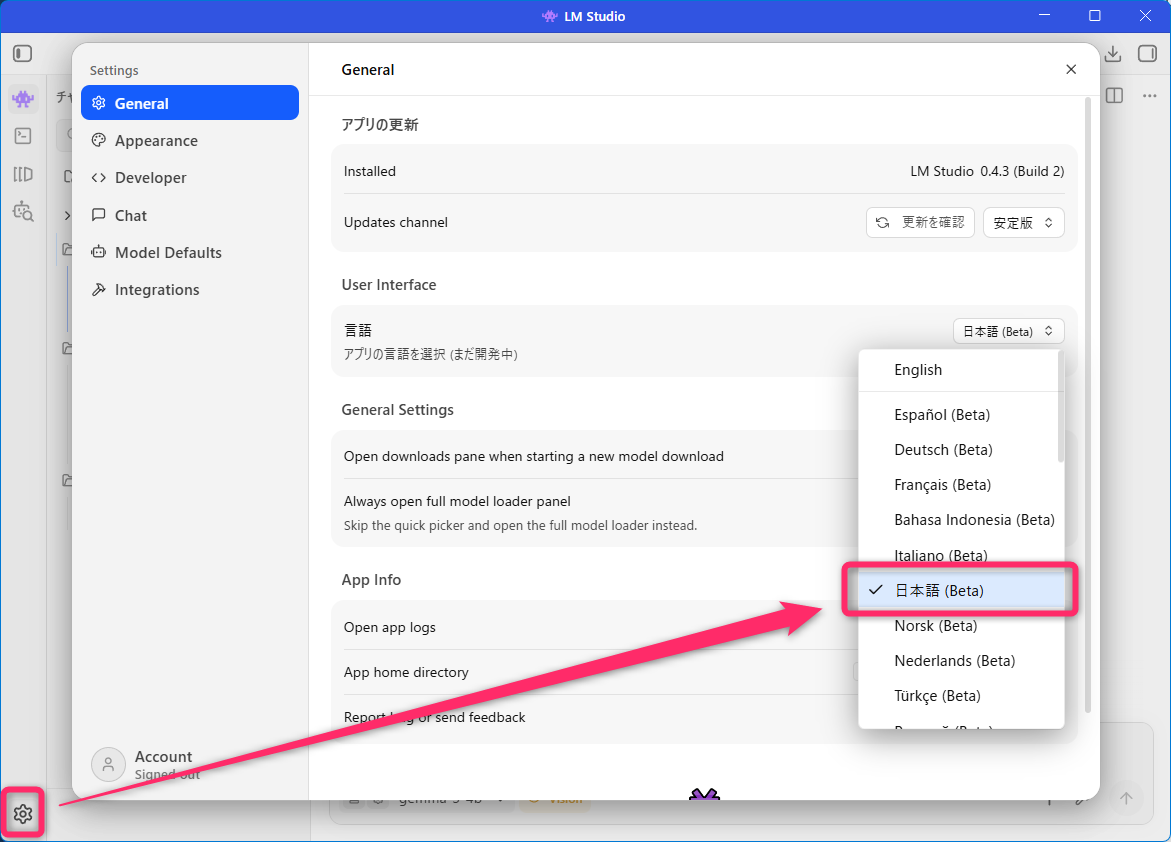Viewport: 1171px width, 842px height.
Task: Click the language list scrollbar
Action: pos(1060,410)
